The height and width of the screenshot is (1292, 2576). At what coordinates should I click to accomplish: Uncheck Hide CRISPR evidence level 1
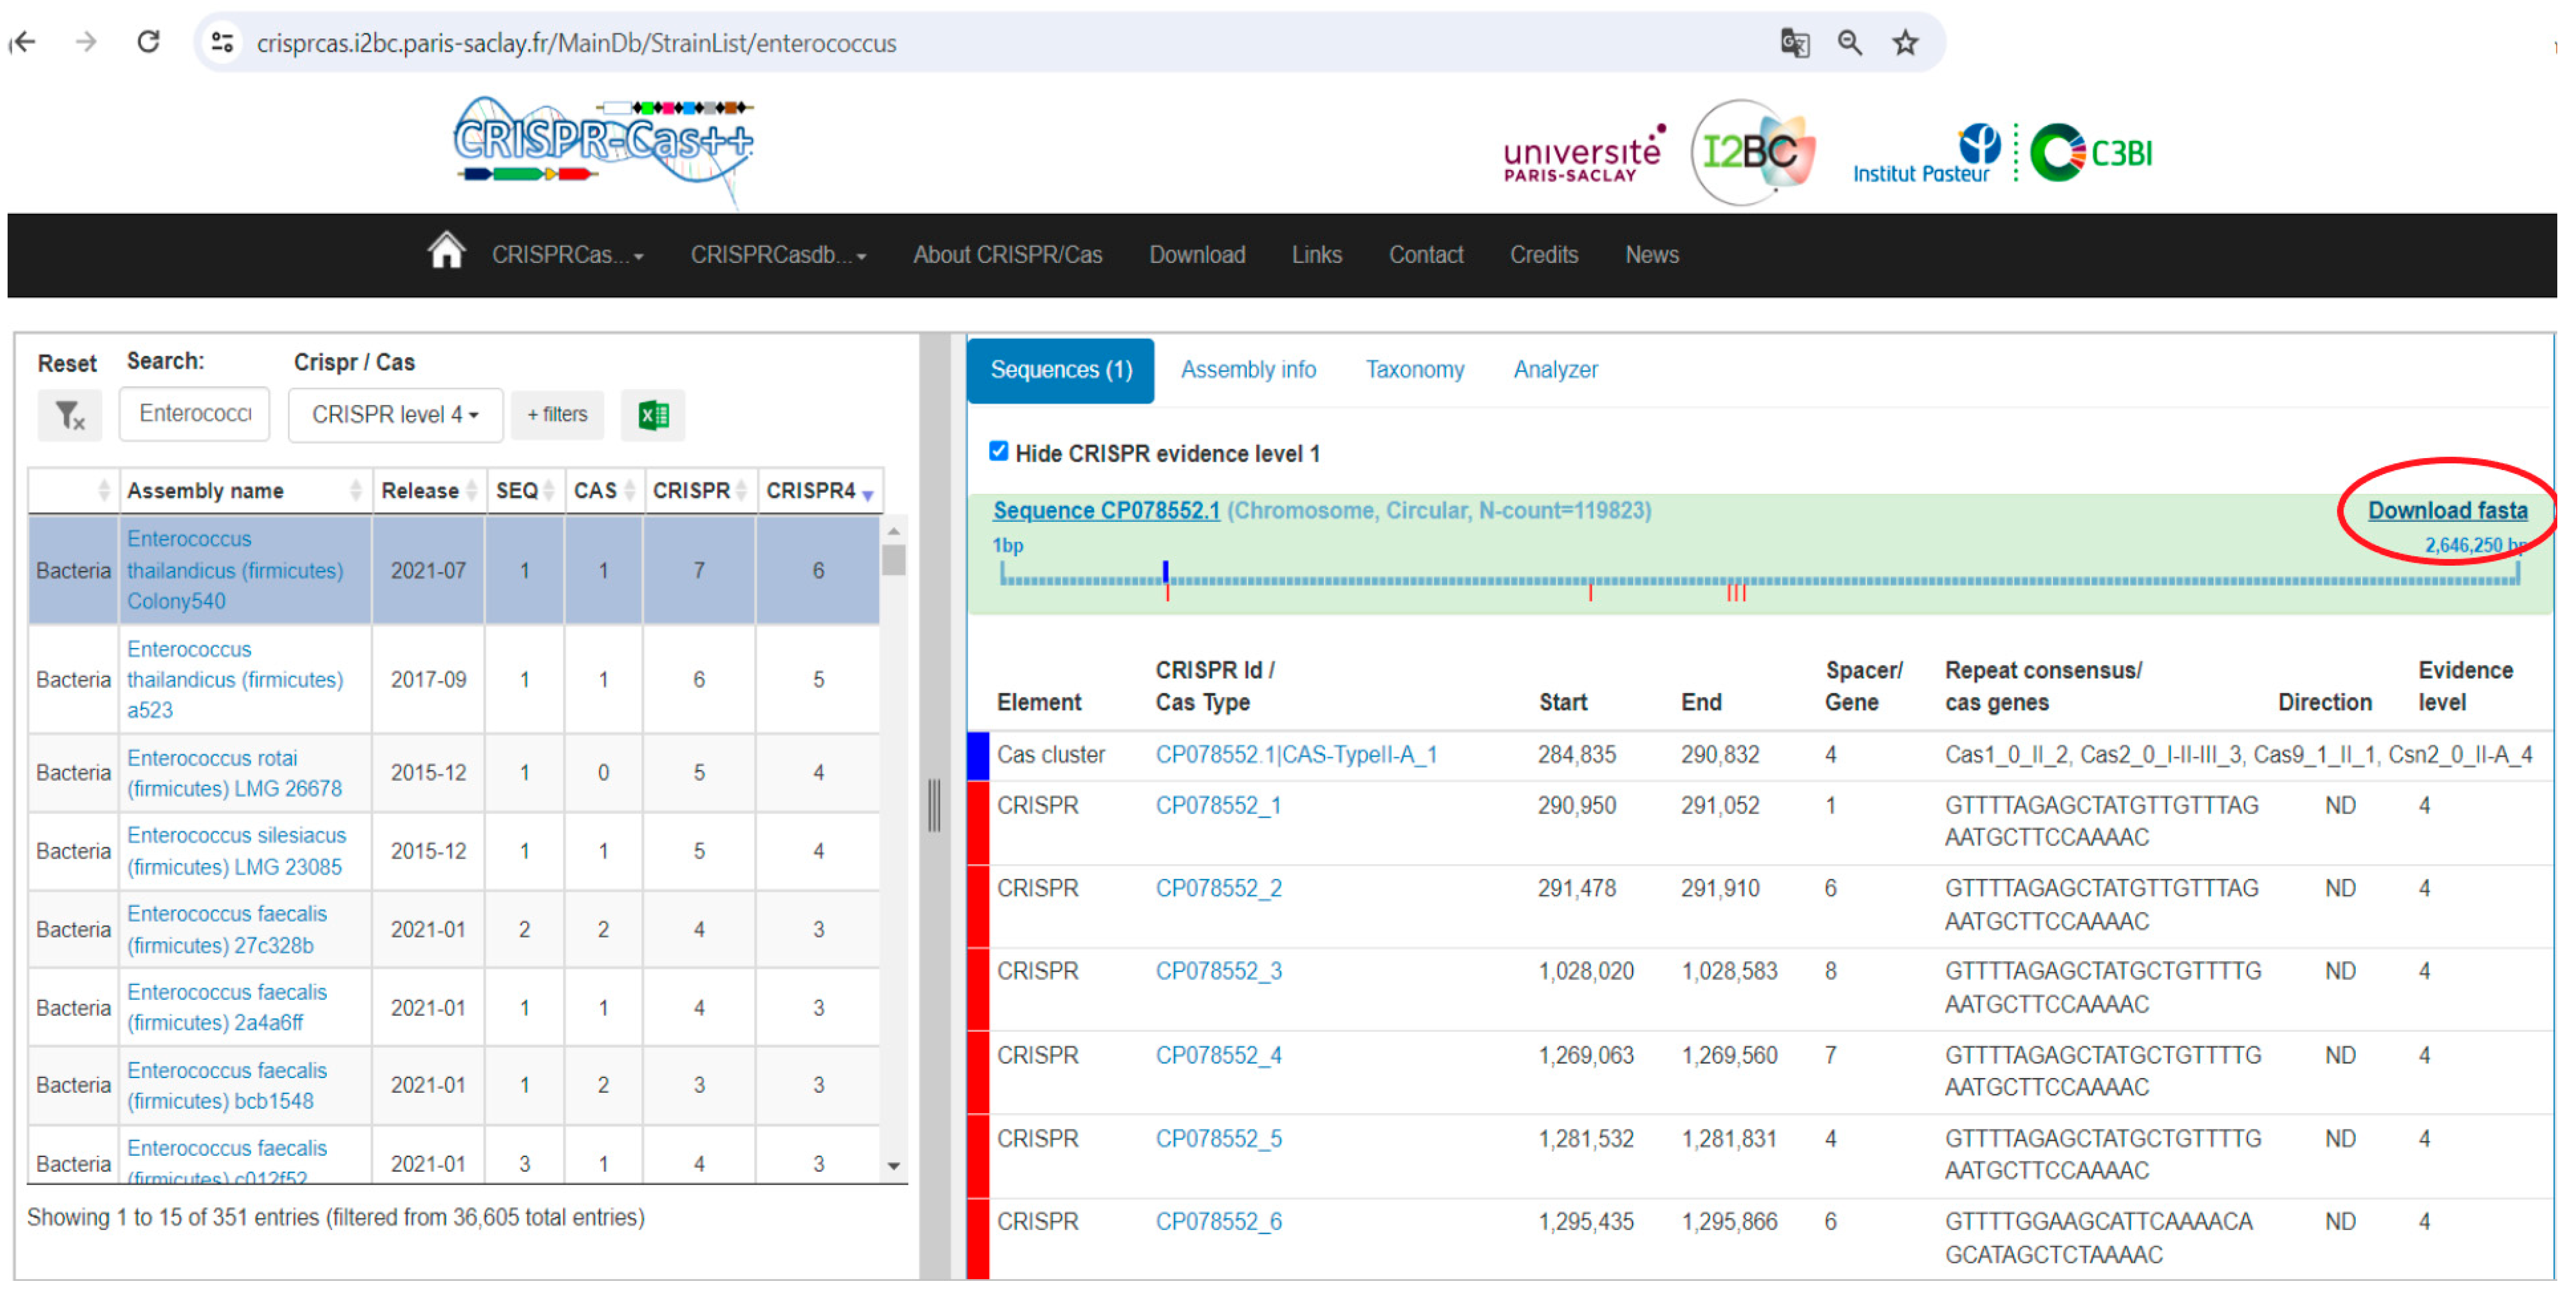click(x=998, y=451)
